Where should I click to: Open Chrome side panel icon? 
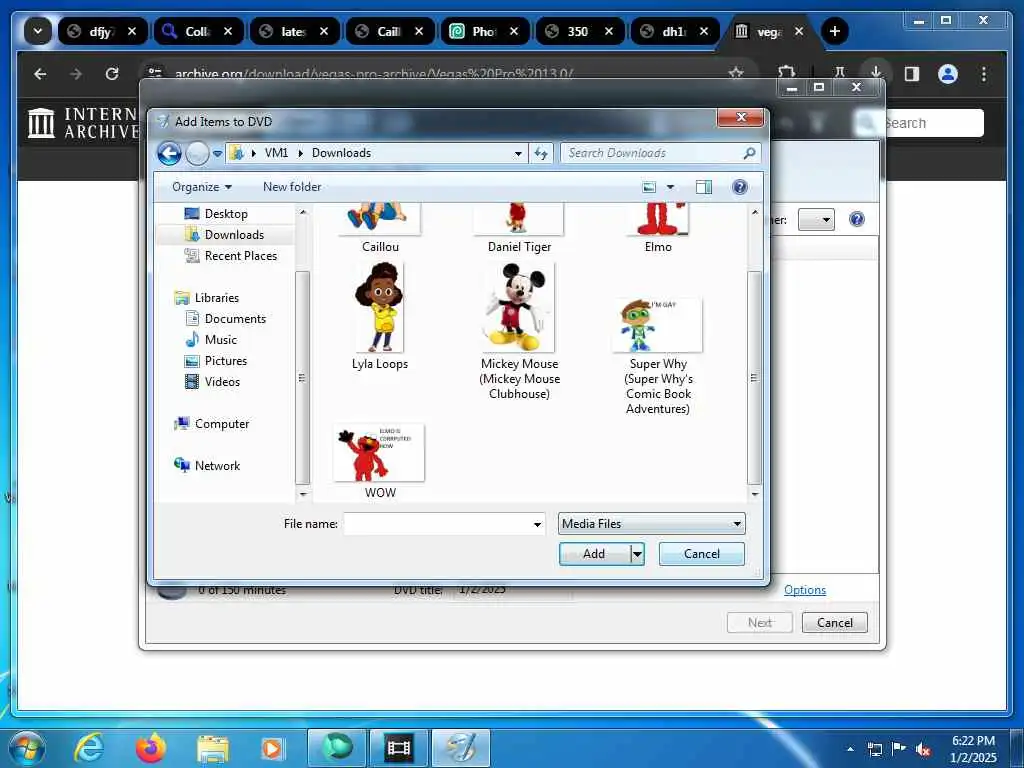coord(912,74)
